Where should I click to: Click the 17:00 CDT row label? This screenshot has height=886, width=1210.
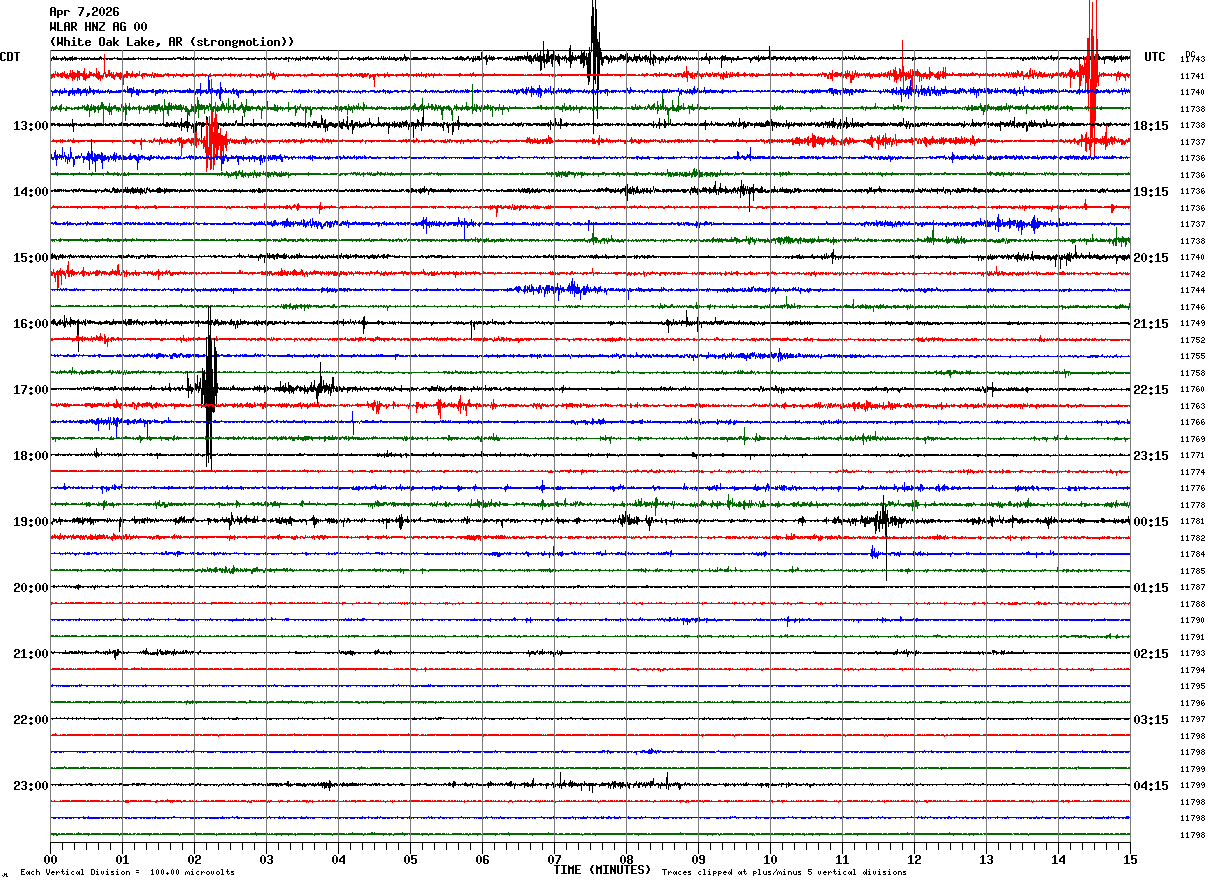(30, 389)
